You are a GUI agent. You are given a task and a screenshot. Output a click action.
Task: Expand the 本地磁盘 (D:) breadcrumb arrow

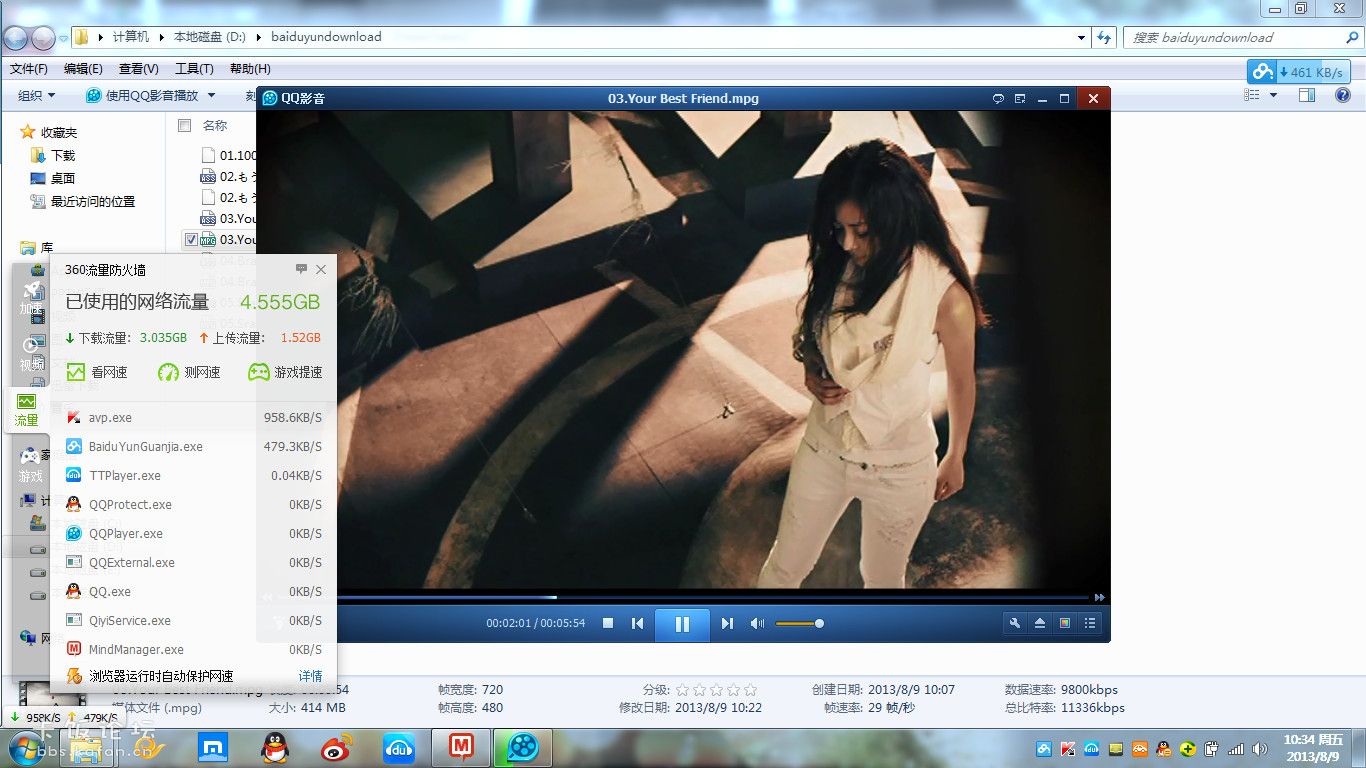pyautogui.click(x=258, y=37)
